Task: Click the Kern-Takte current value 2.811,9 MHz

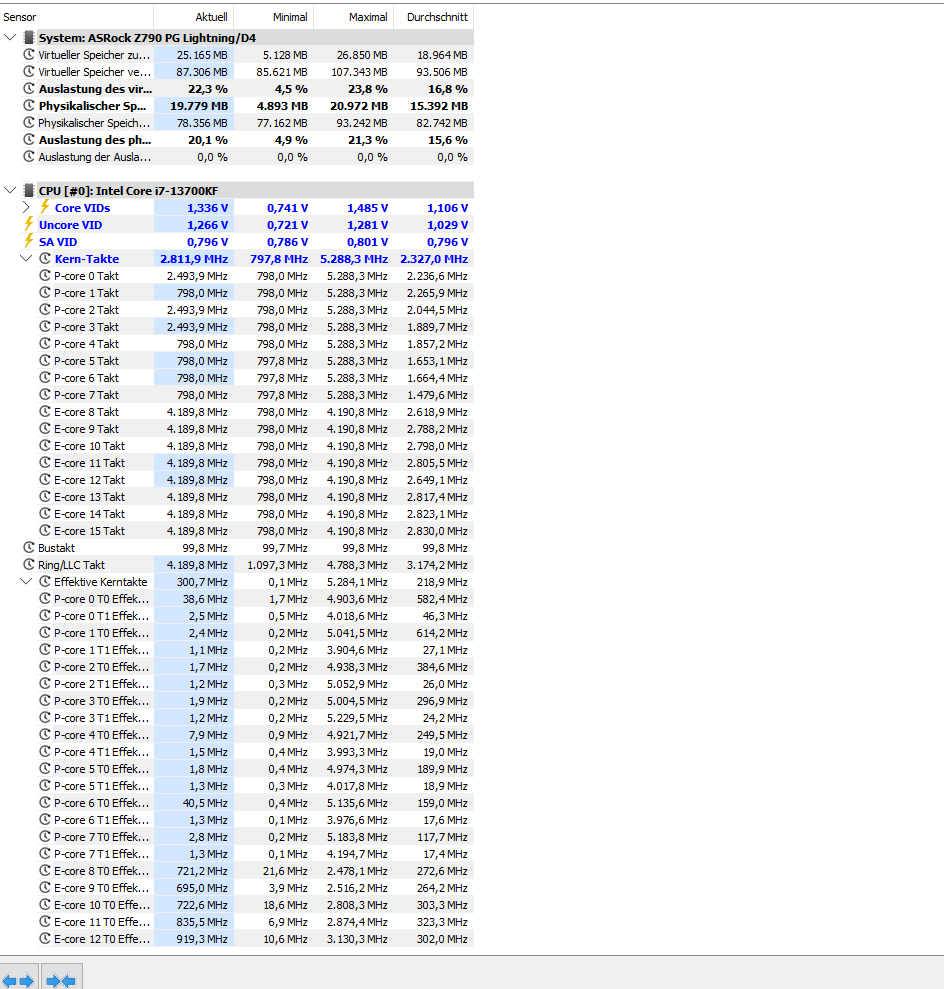Action: pos(194,259)
